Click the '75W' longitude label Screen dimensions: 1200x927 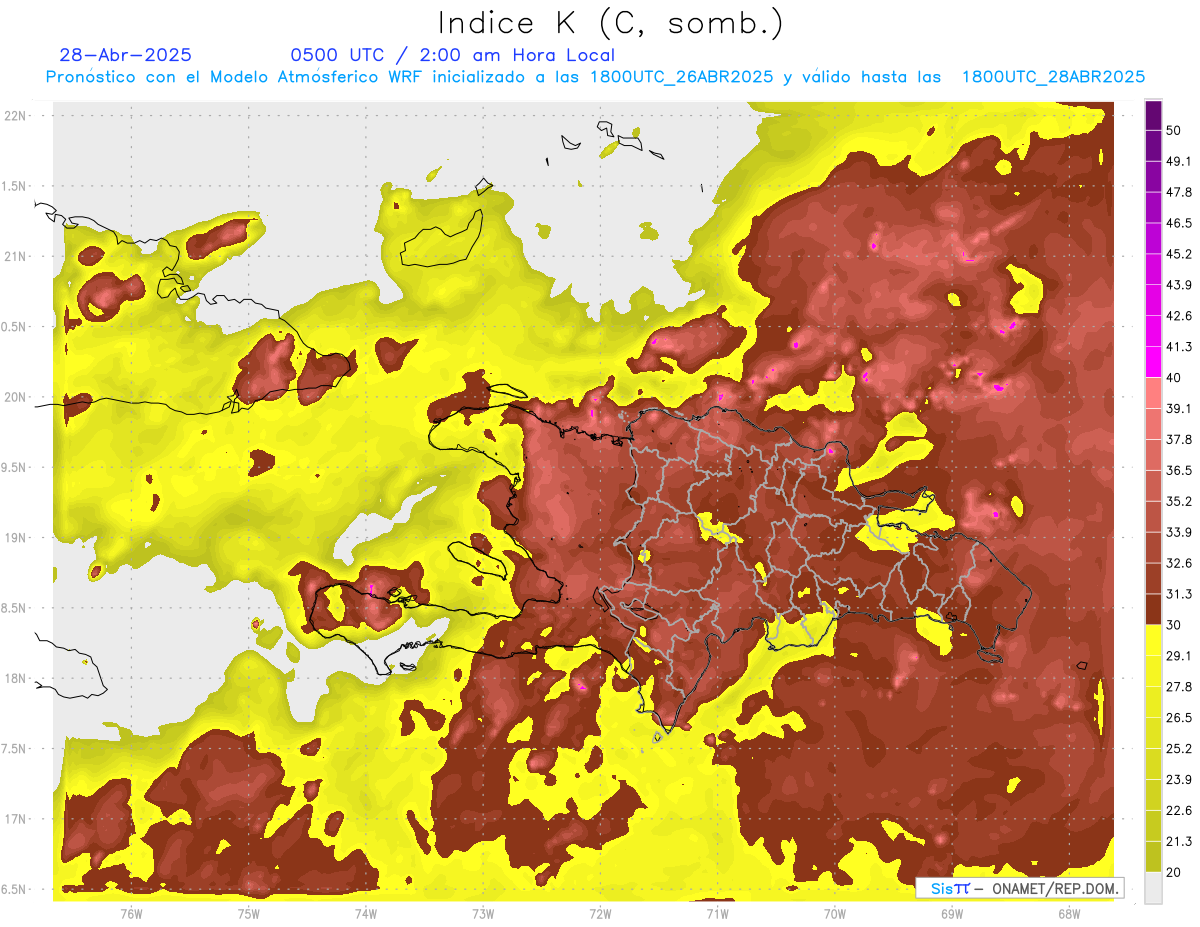tap(249, 914)
